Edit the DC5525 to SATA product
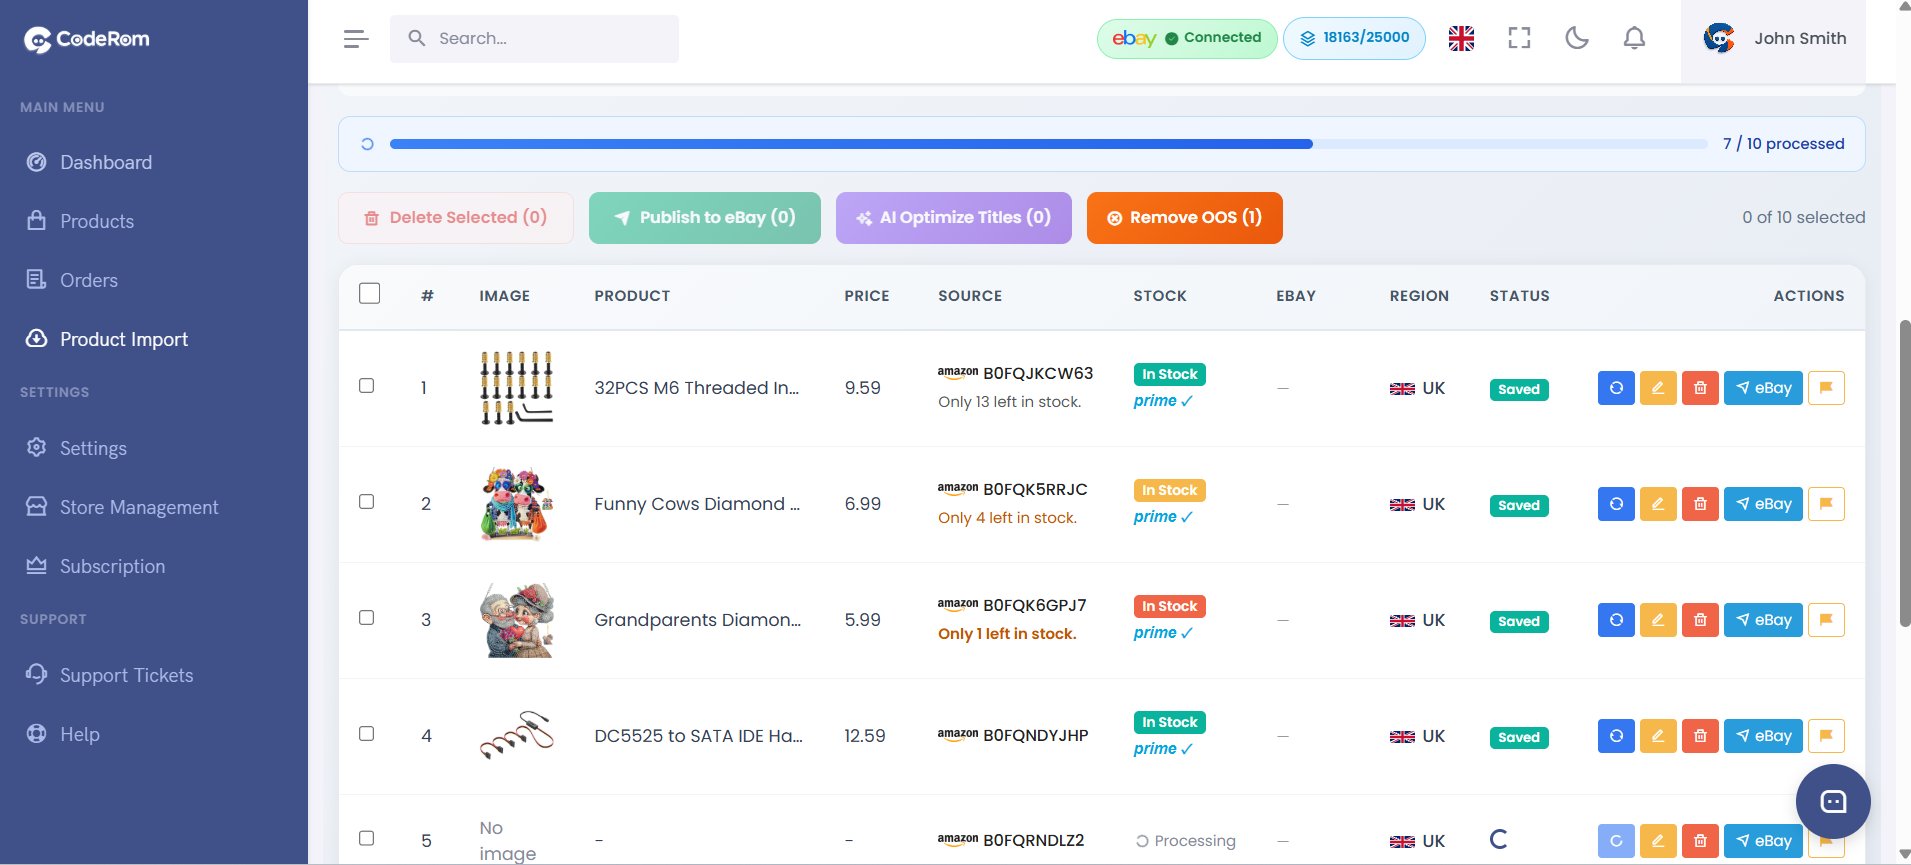The width and height of the screenshot is (1911, 865). coord(1658,736)
